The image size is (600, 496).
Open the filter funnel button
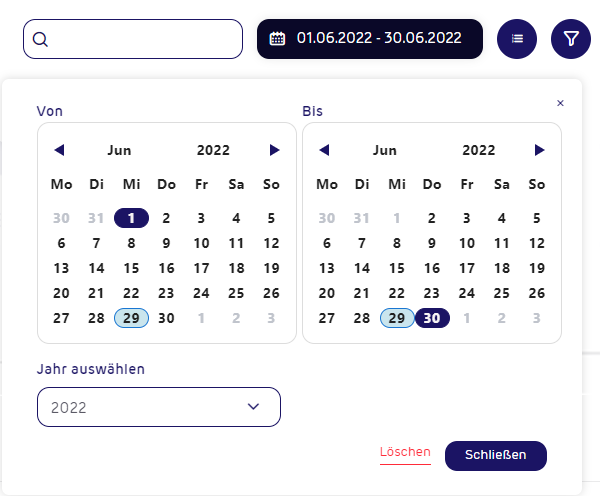571,39
